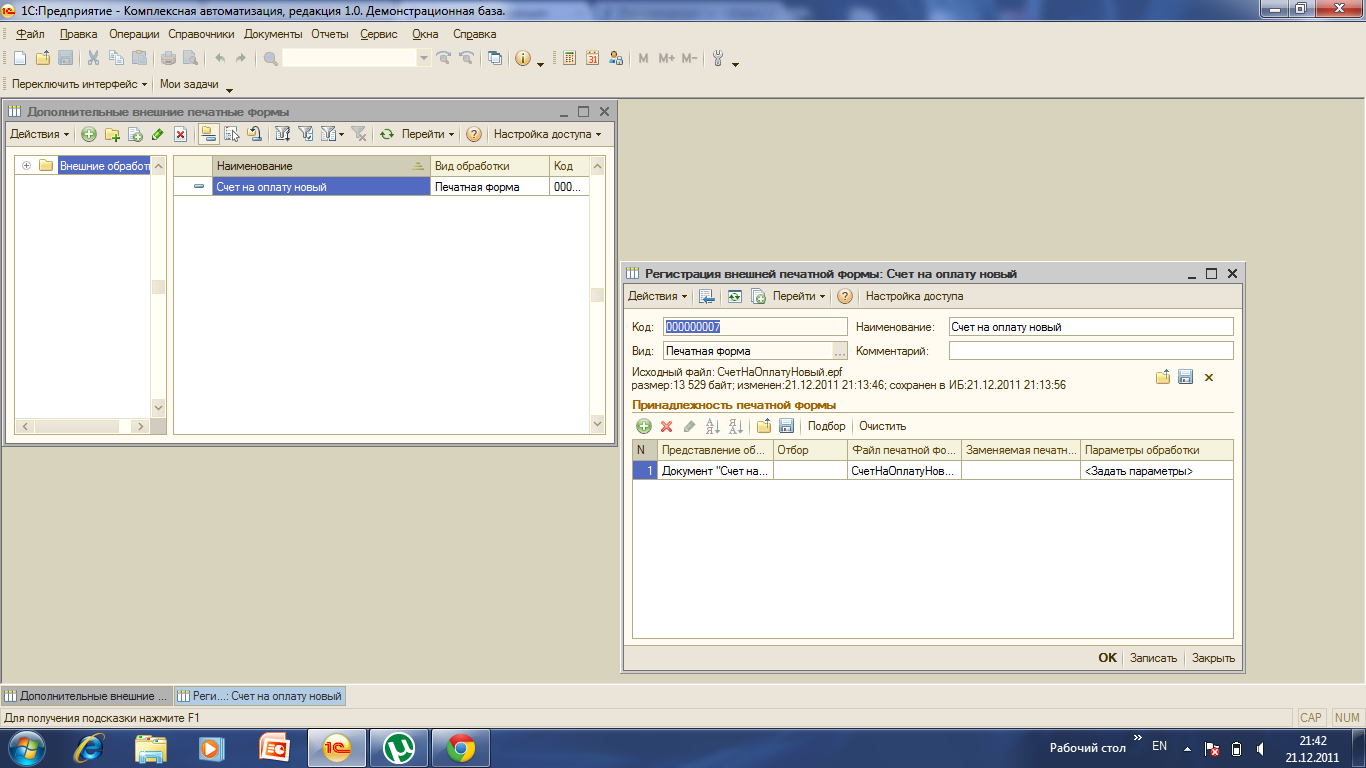Image resolution: width=1366 pixels, height=768 pixels.
Task: Add new item with green plus in list window
Action: 89,134
